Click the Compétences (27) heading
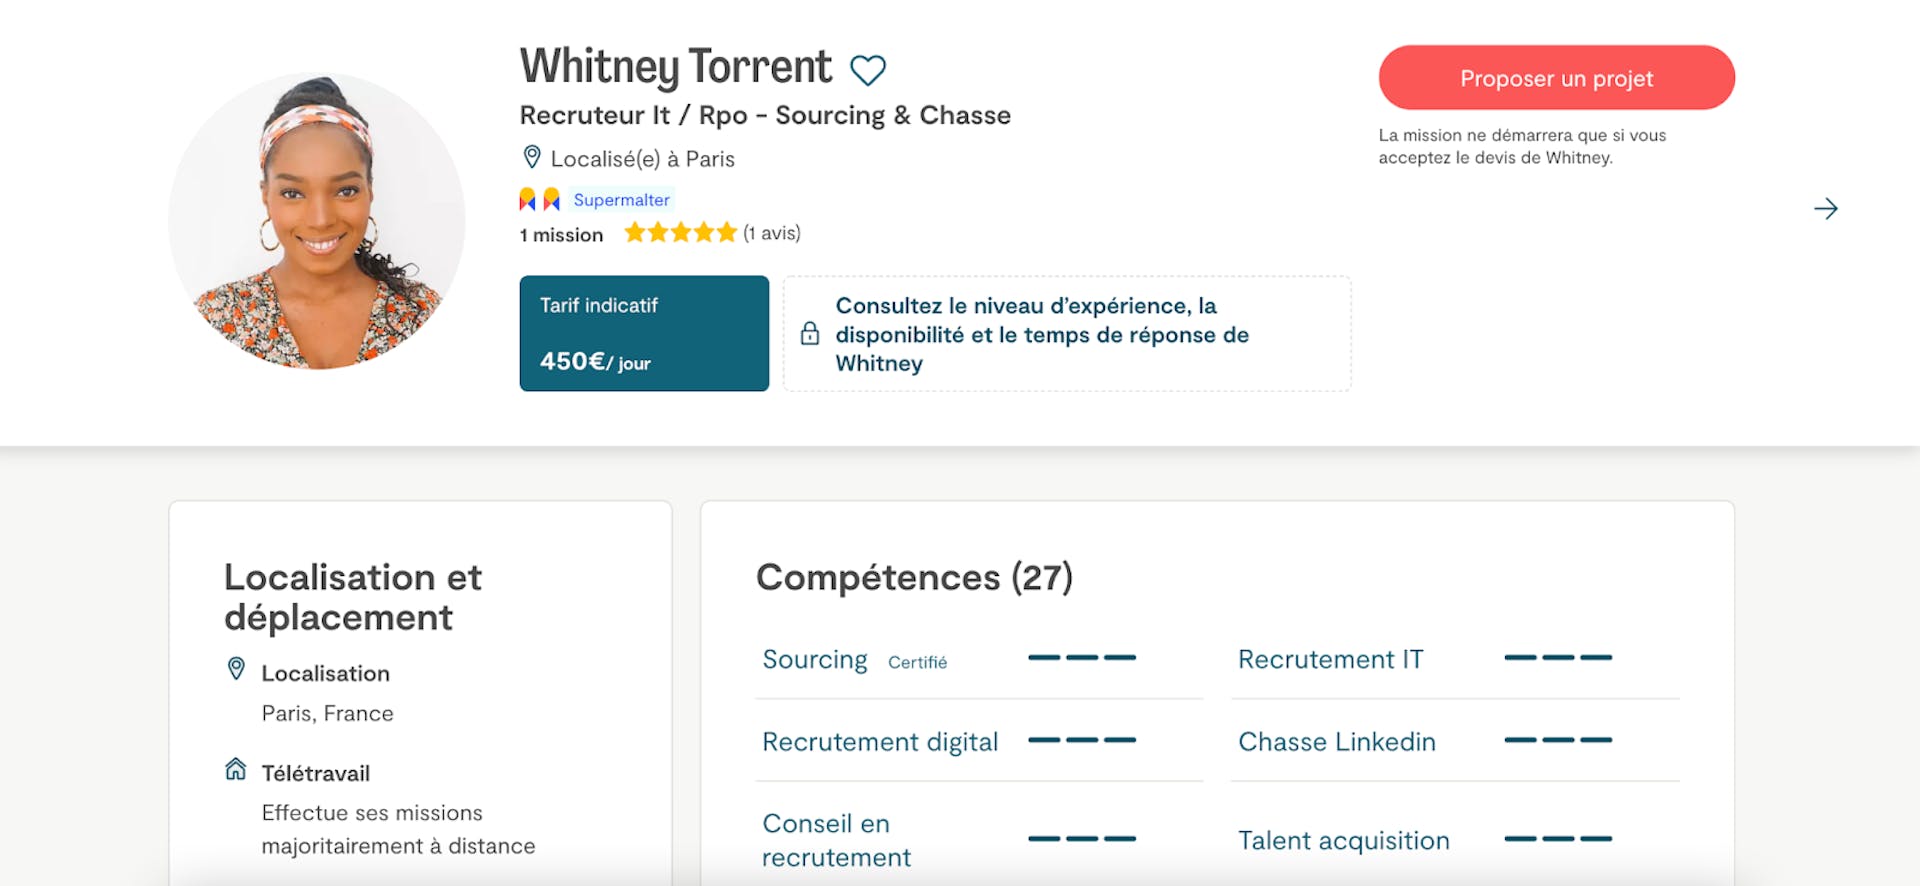Viewport: 1920px width, 886px height. (x=914, y=578)
